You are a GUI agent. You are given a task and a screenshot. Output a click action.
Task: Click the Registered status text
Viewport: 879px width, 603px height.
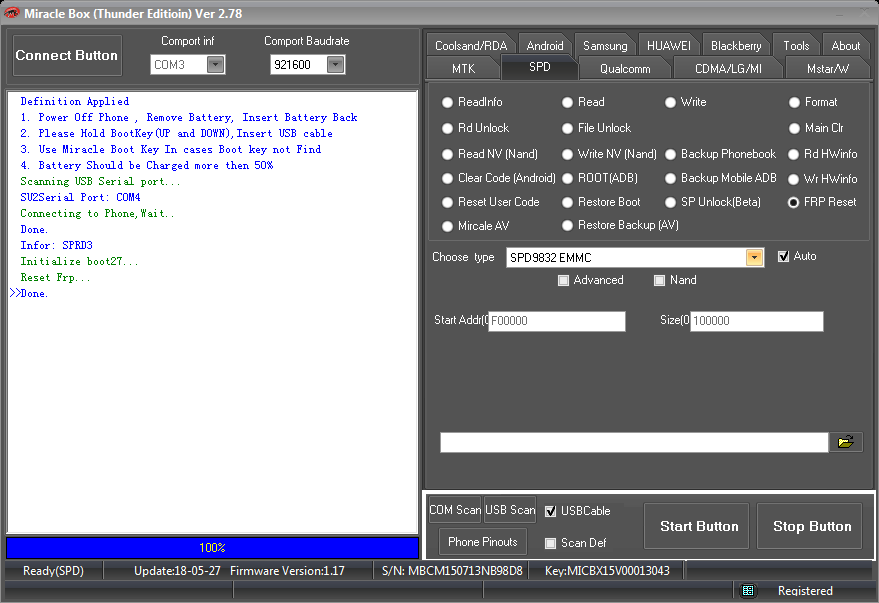805,591
